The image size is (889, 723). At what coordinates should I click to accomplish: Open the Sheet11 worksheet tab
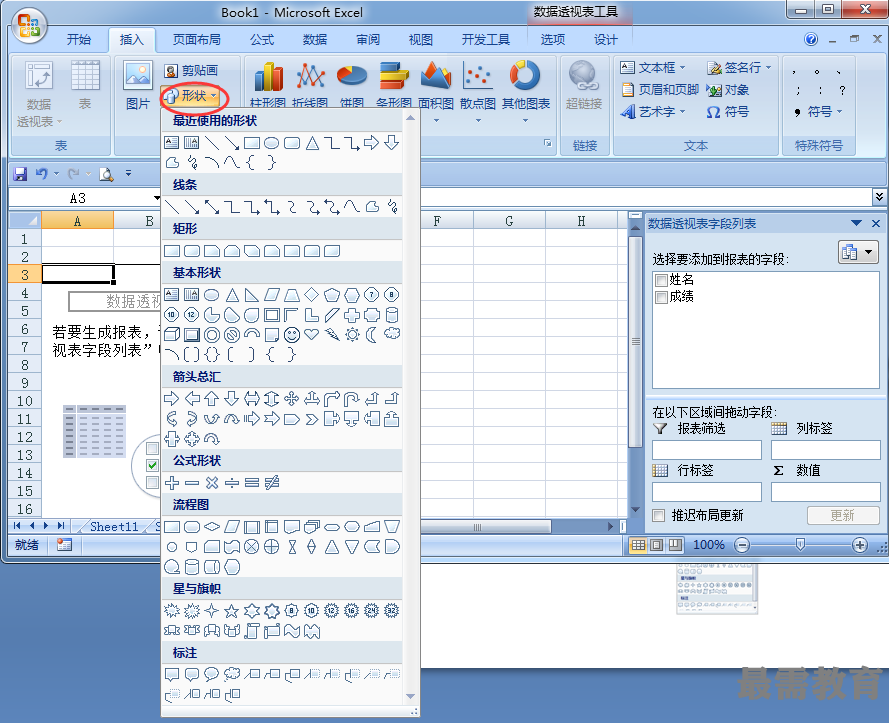tap(114, 527)
